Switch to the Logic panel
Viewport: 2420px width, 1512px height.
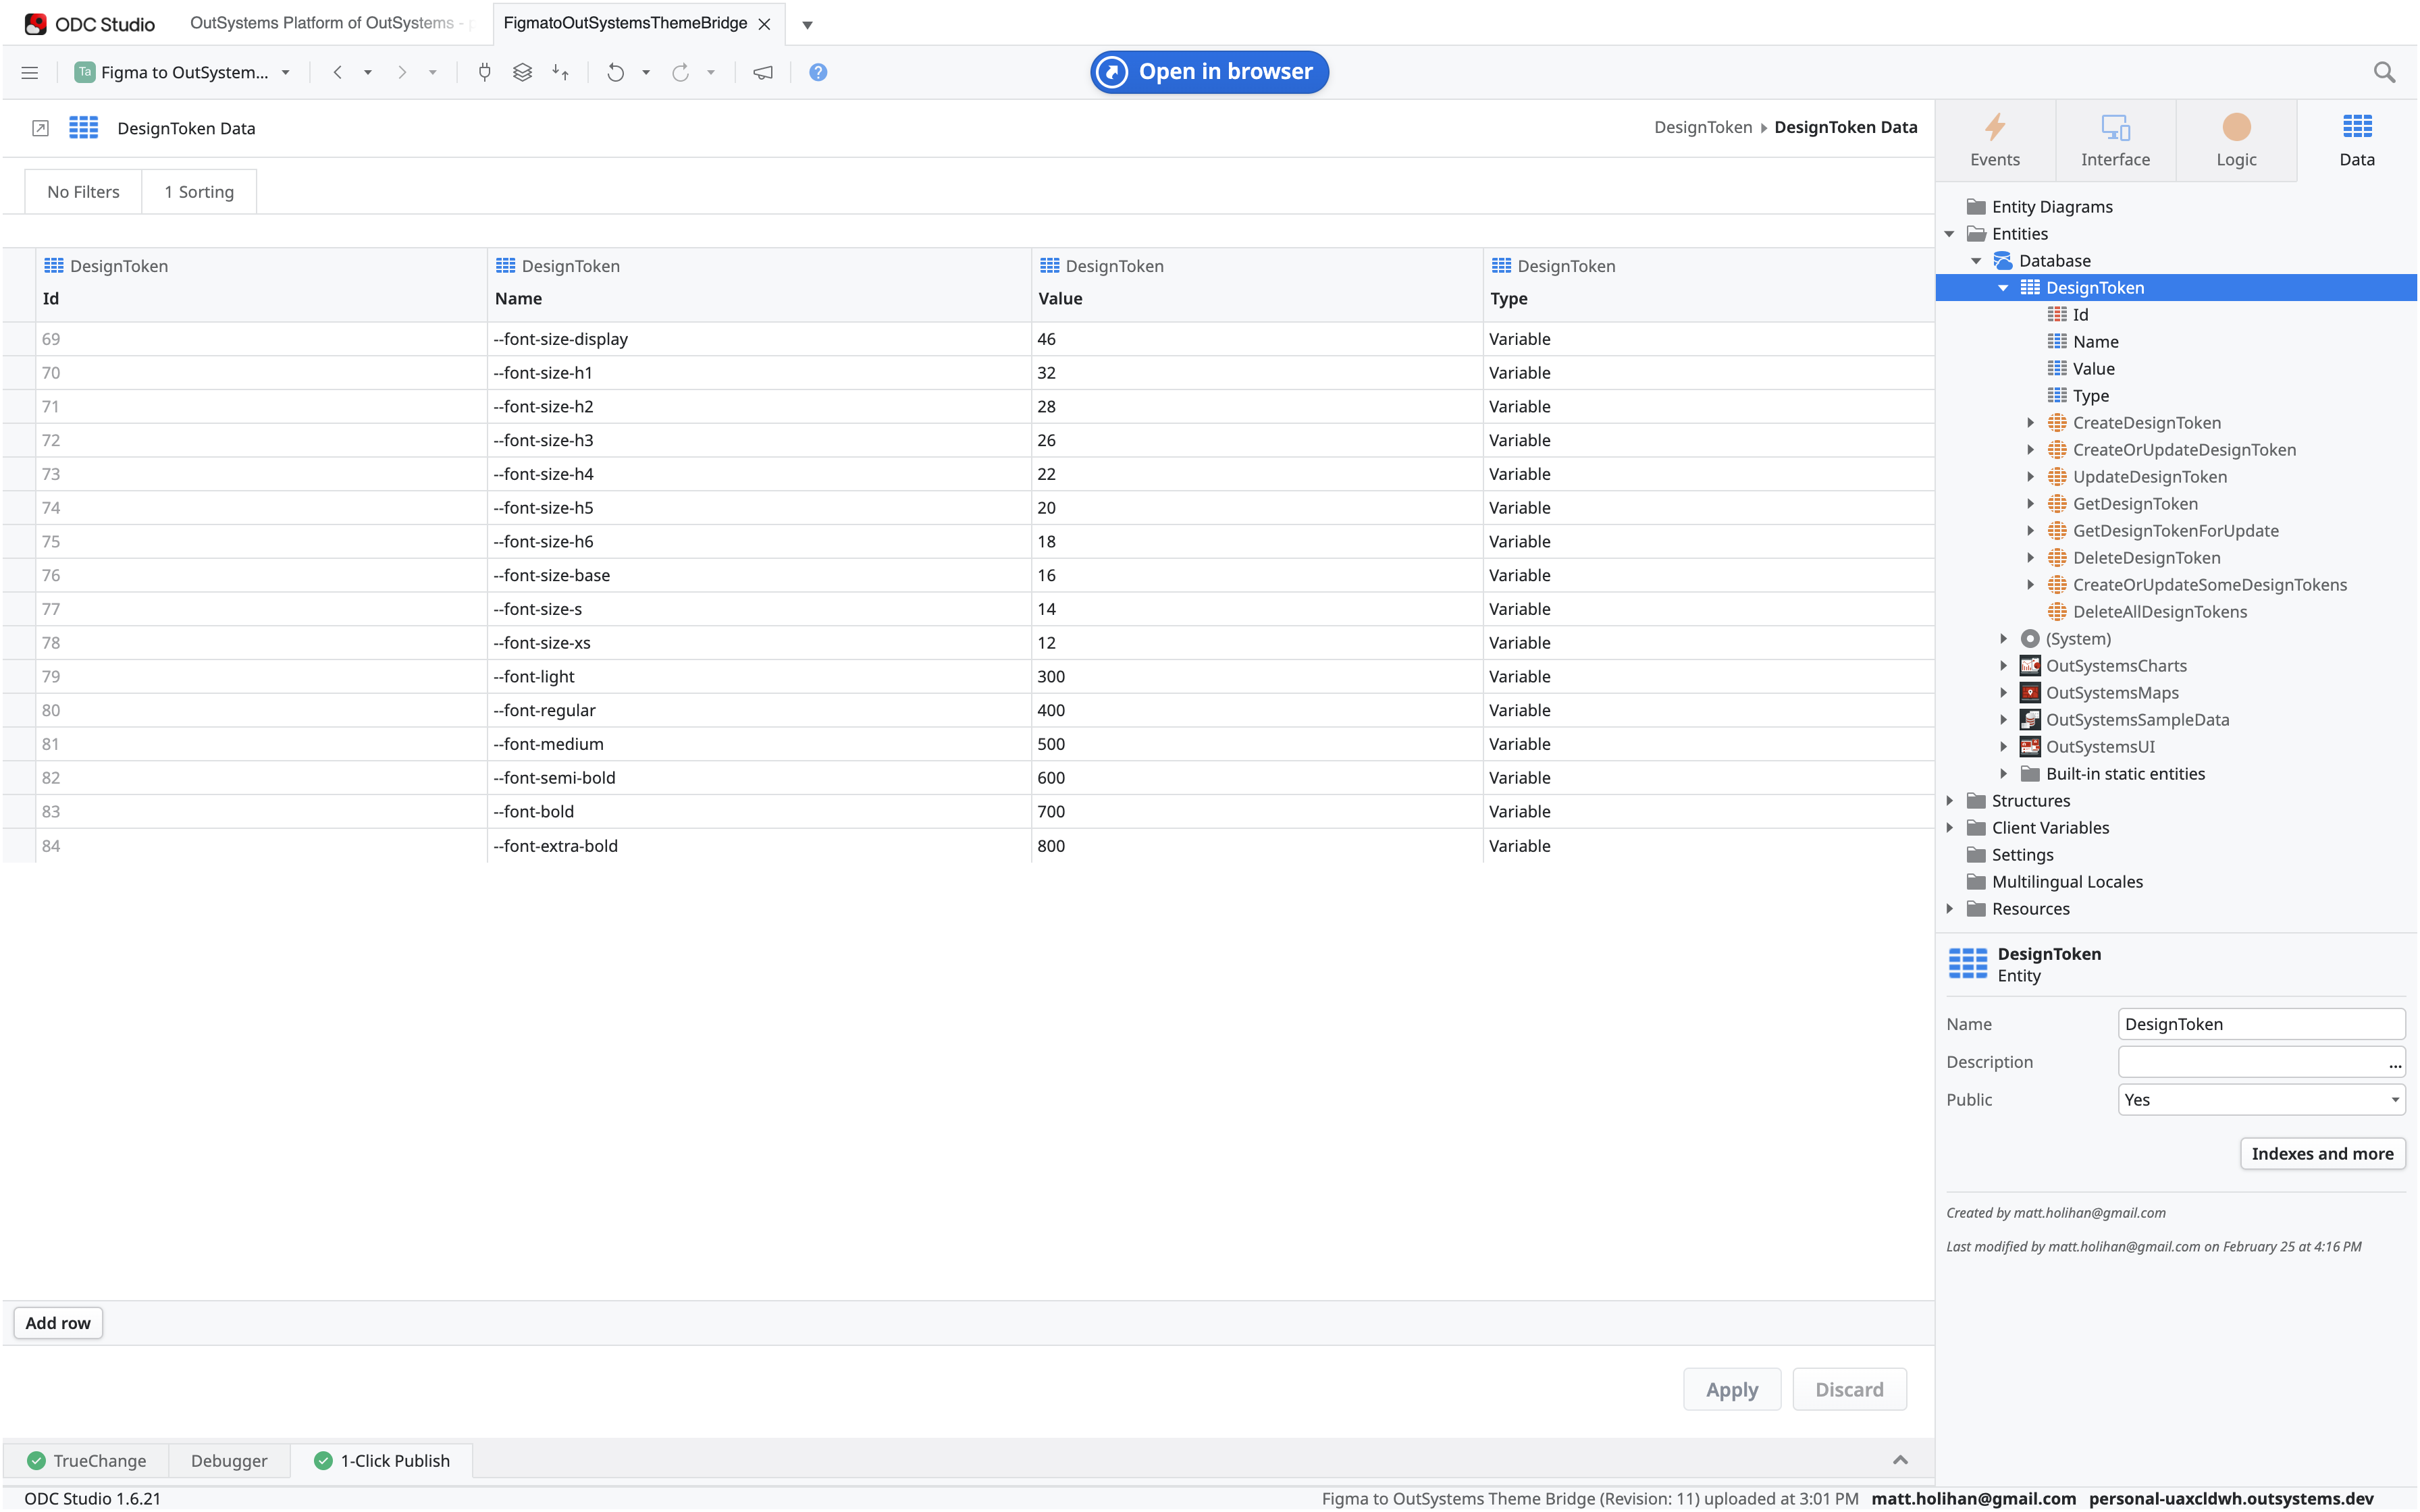2237,139
